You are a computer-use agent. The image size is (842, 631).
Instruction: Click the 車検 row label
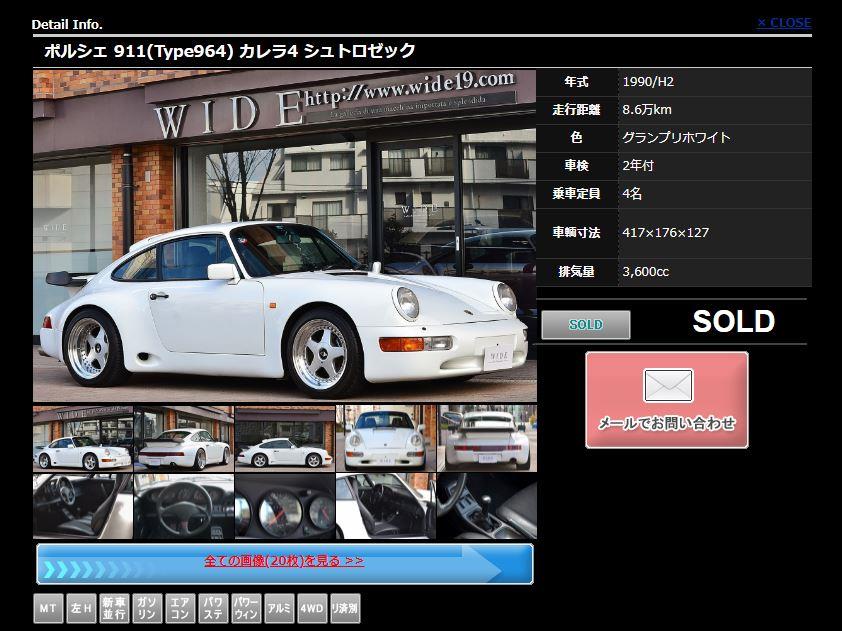(576, 165)
